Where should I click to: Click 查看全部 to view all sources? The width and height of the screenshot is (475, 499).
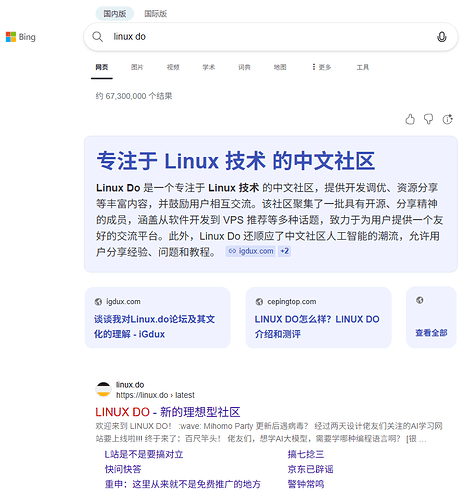coord(431,333)
